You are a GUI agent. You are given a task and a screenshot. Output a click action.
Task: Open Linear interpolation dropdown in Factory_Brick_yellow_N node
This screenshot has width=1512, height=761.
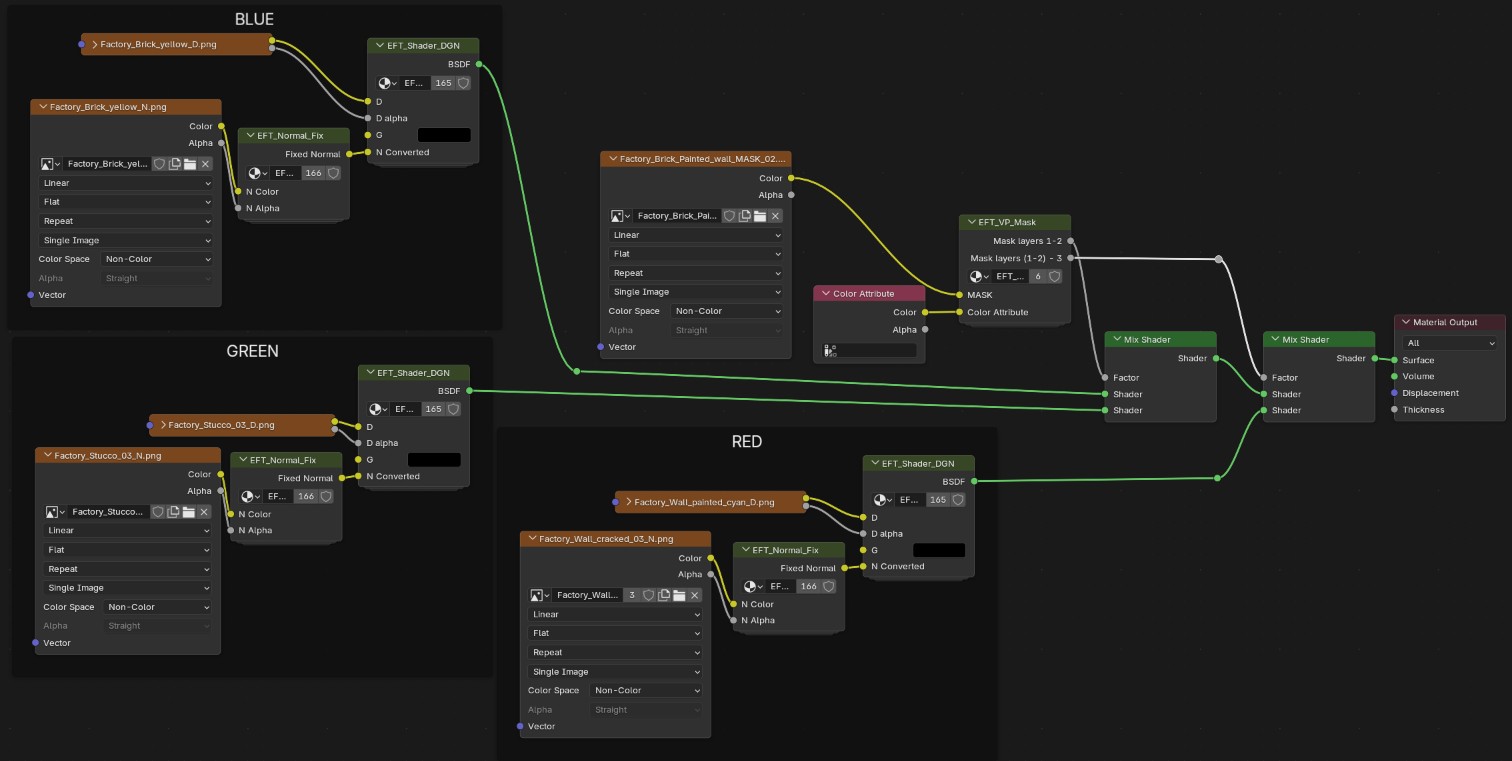127,183
